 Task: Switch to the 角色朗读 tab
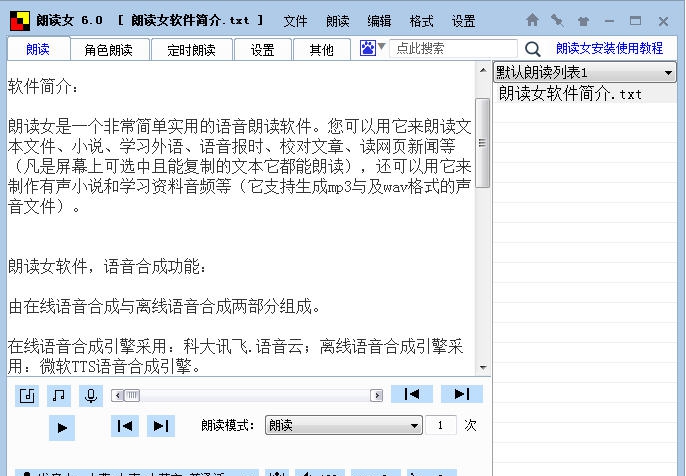pos(109,49)
